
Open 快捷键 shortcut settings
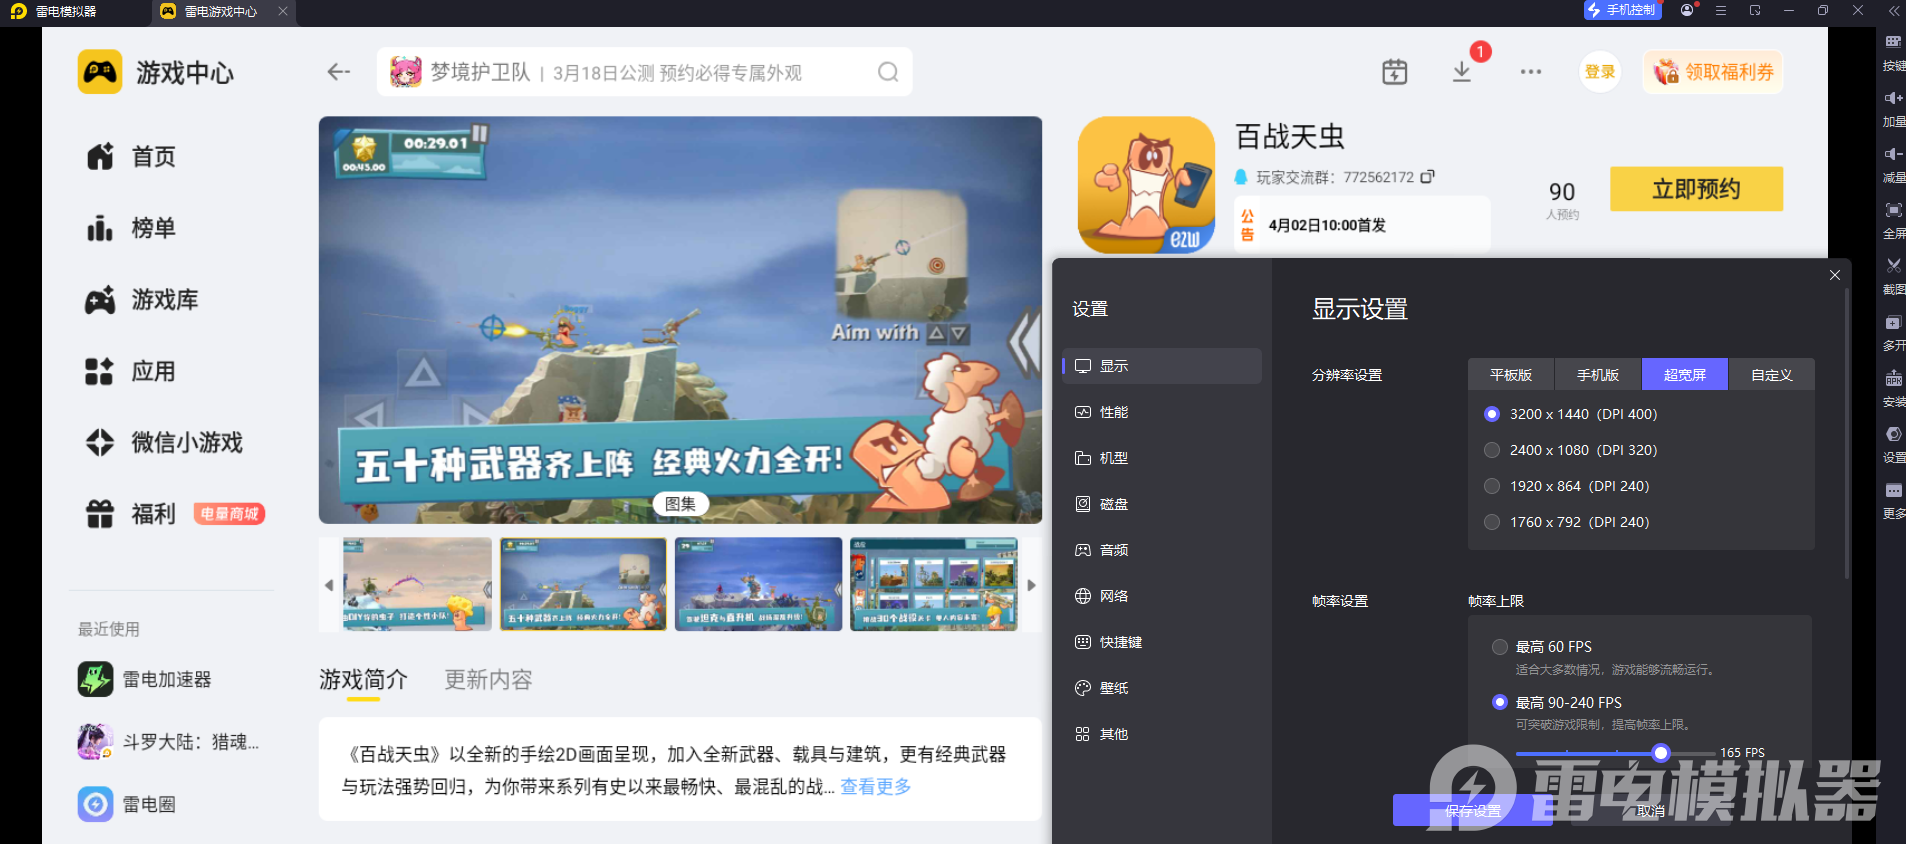(1162, 642)
